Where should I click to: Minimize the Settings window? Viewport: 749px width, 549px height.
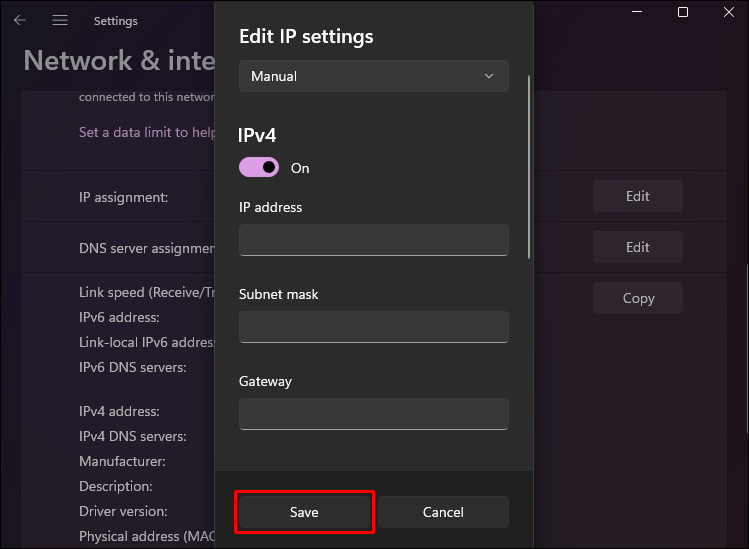tap(638, 12)
